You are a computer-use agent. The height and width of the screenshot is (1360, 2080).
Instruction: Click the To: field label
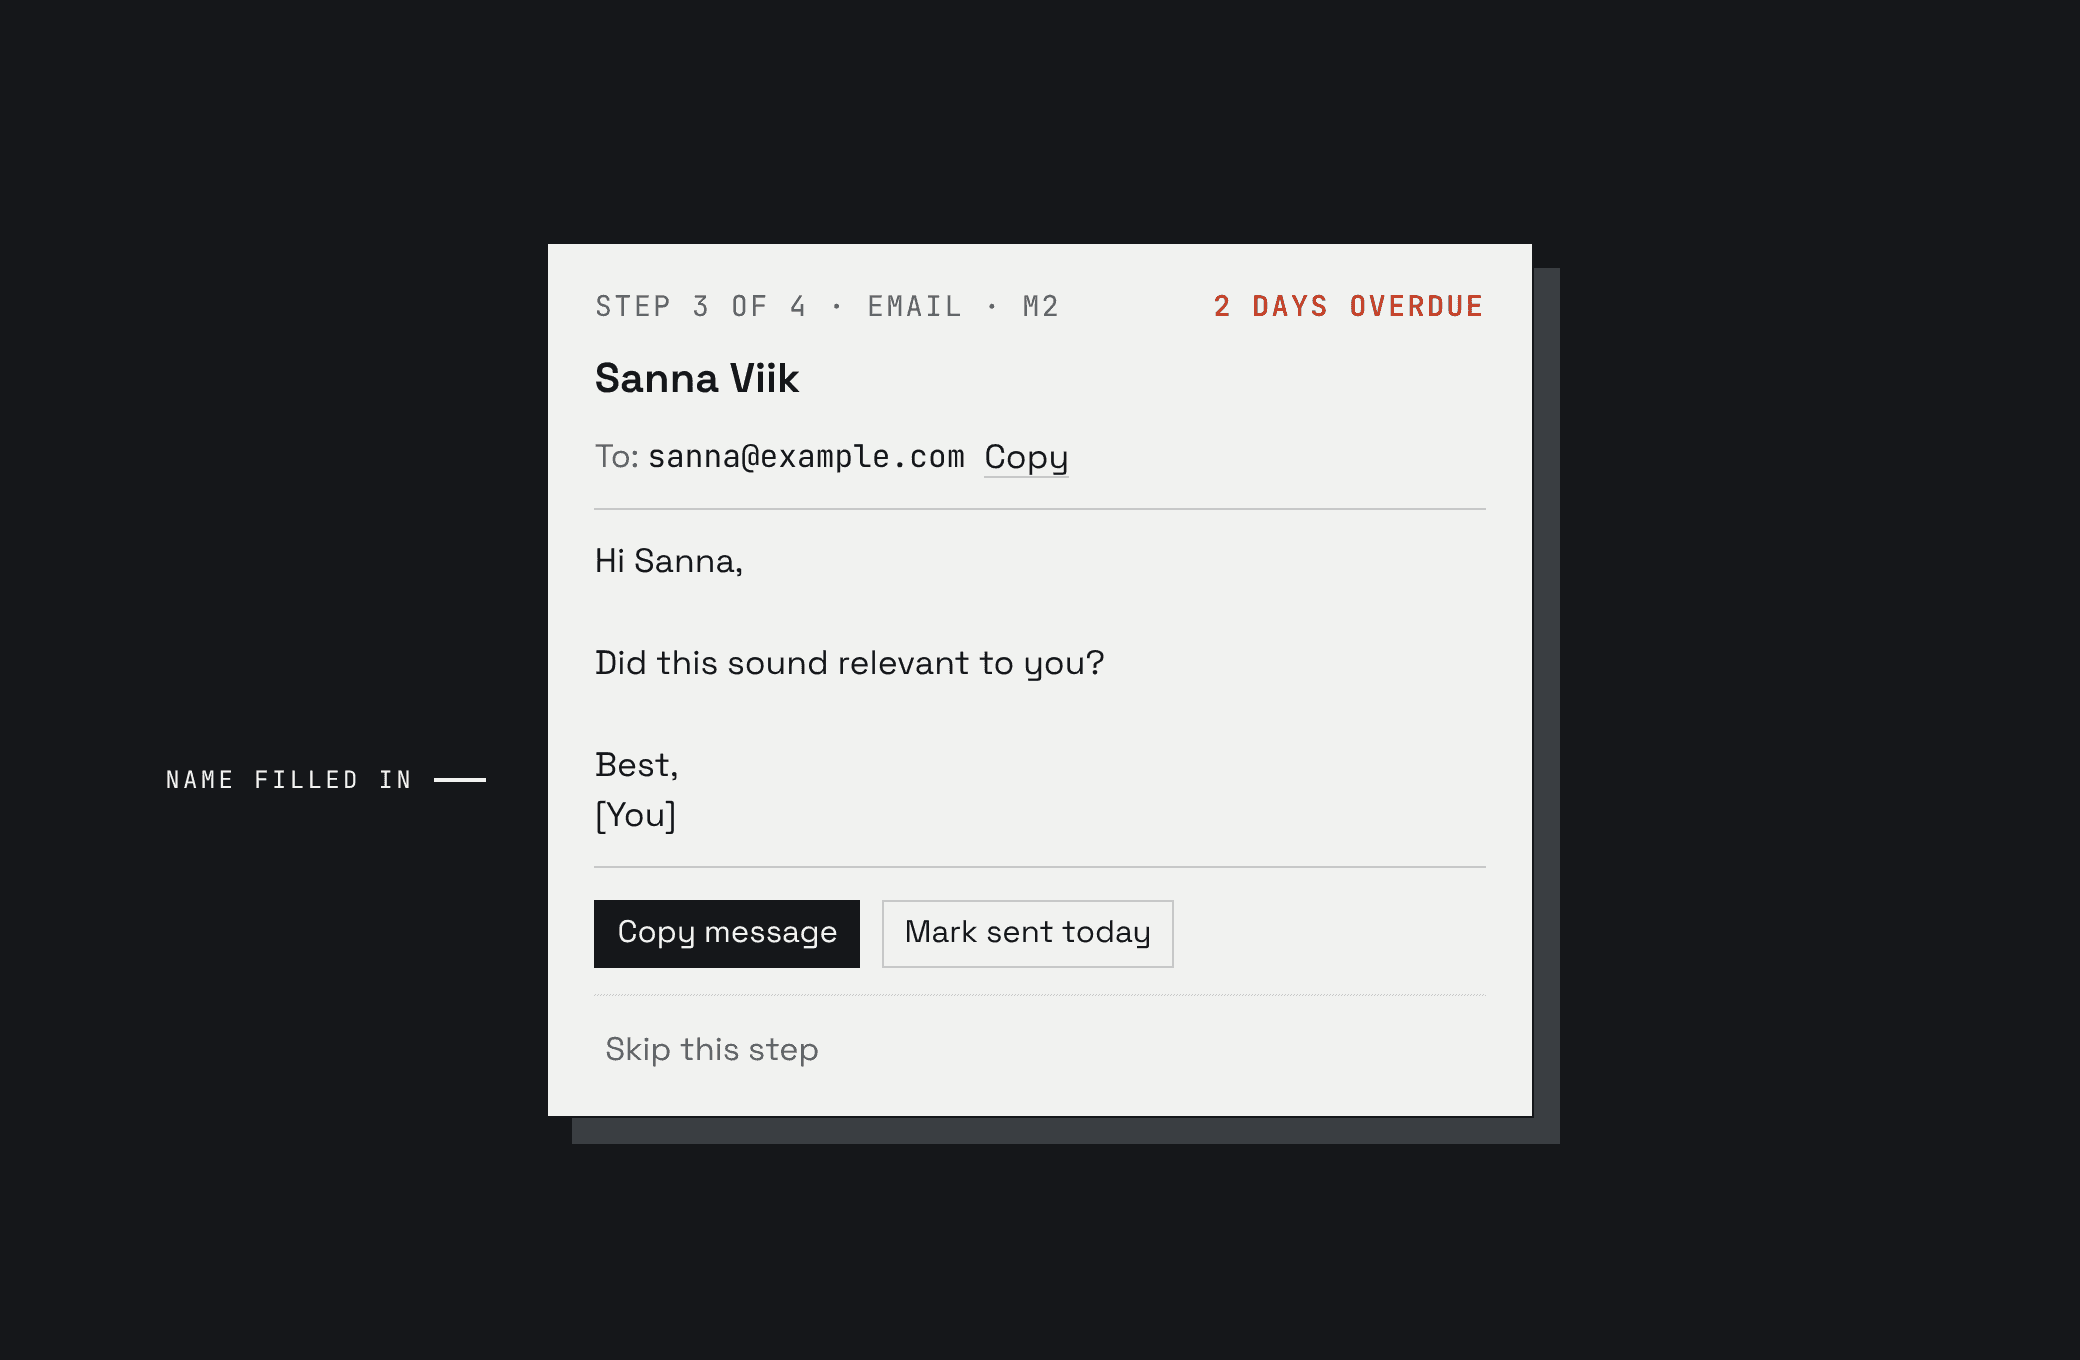click(x=617, y=457)
